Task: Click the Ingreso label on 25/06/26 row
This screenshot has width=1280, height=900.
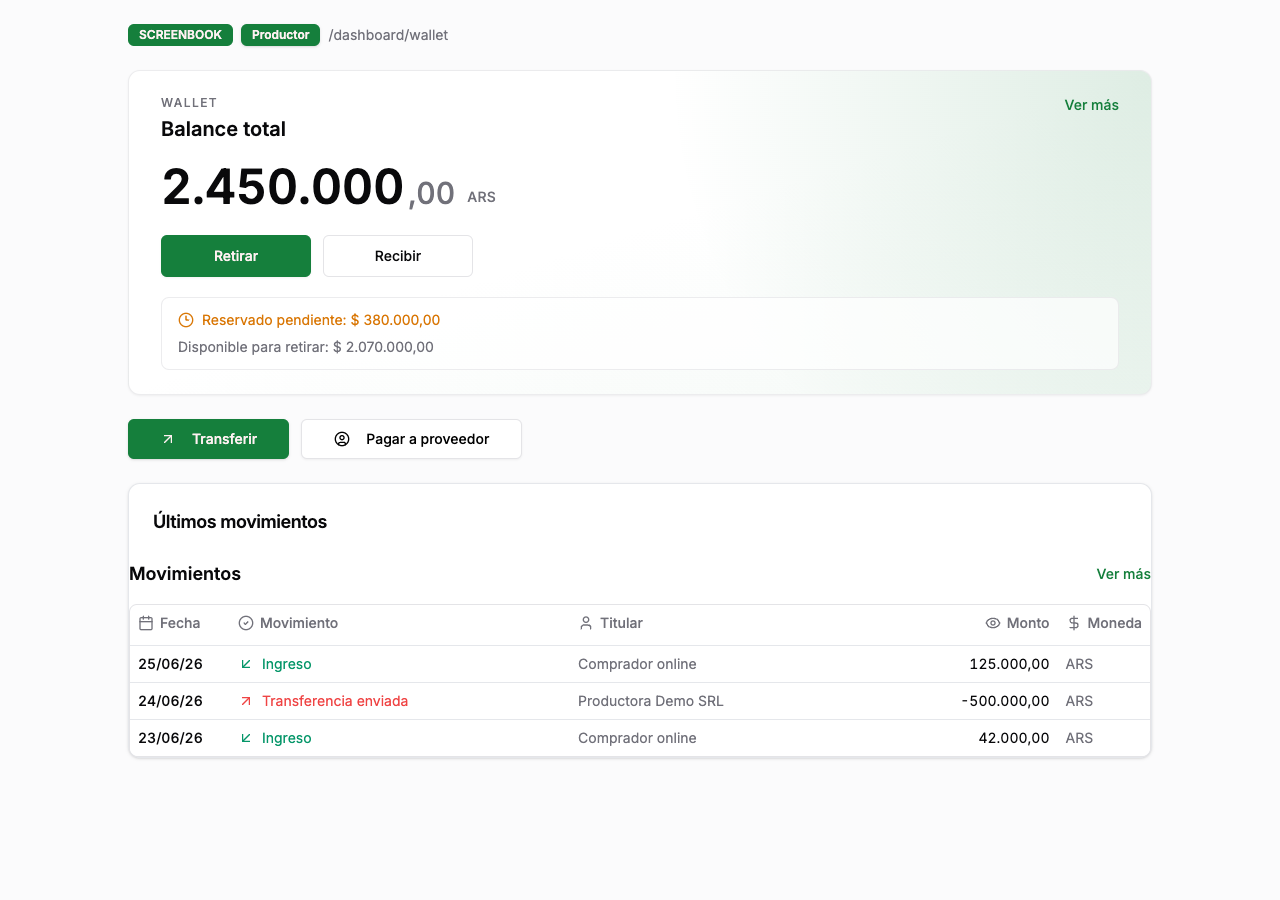Action: click(287, 664)
